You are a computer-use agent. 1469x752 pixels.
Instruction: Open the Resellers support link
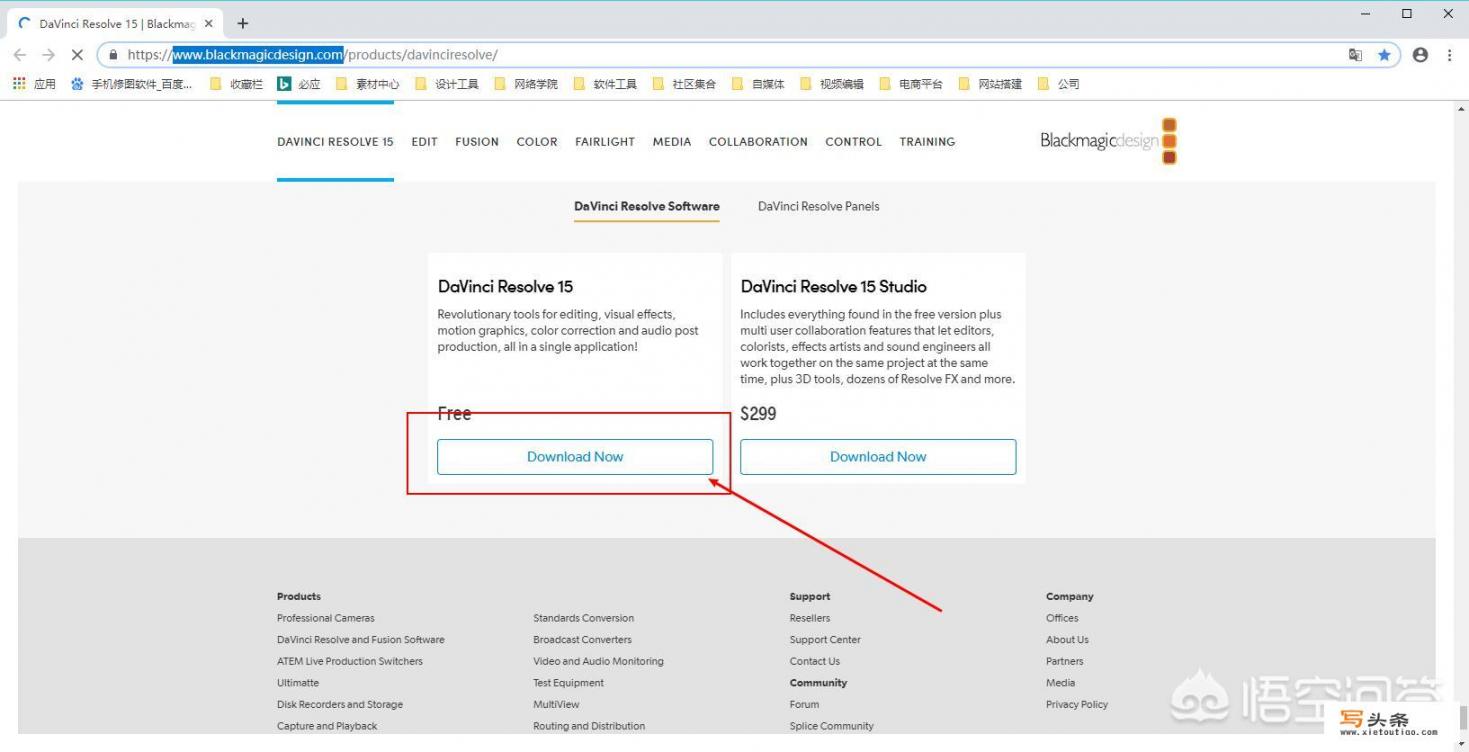(810, 618)
